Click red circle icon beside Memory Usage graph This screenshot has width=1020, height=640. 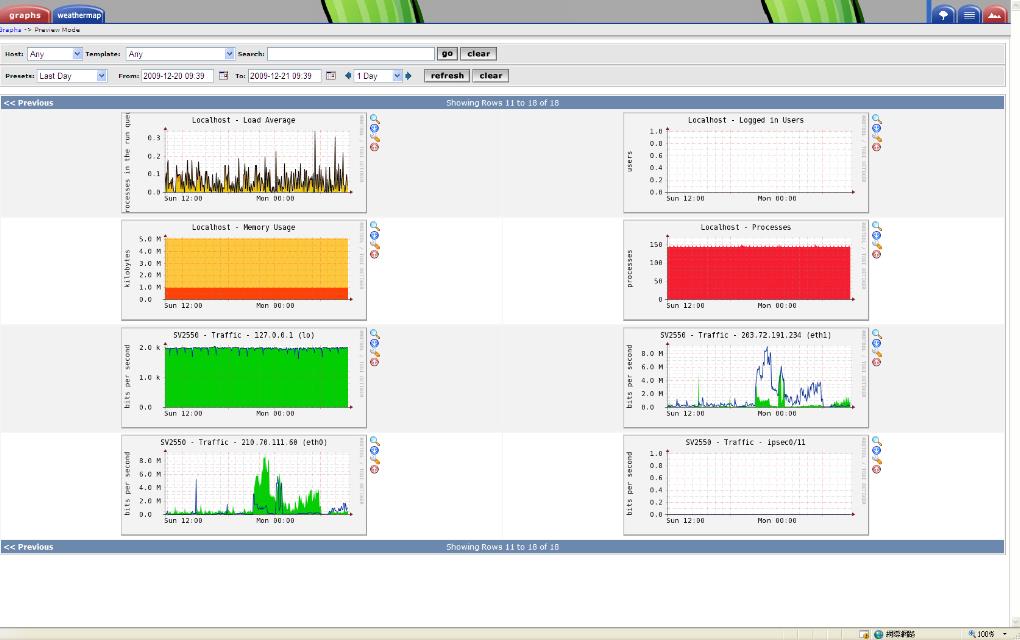[x=375, y=255]
